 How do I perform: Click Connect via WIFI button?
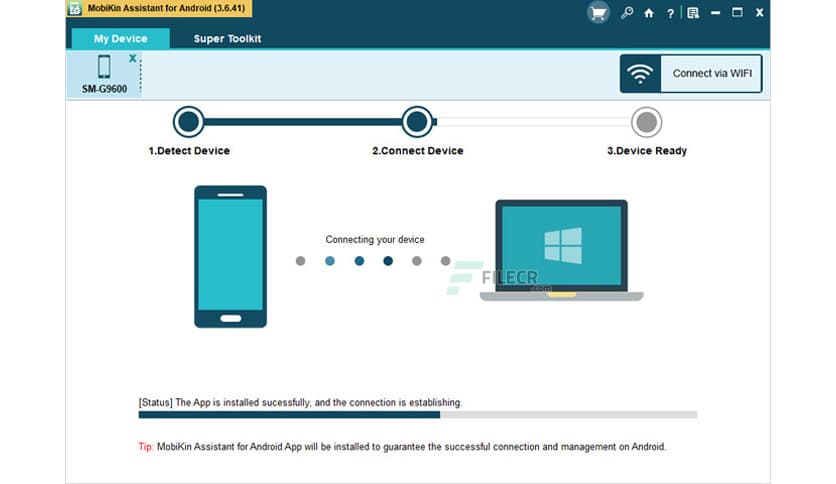coord(691,74)
